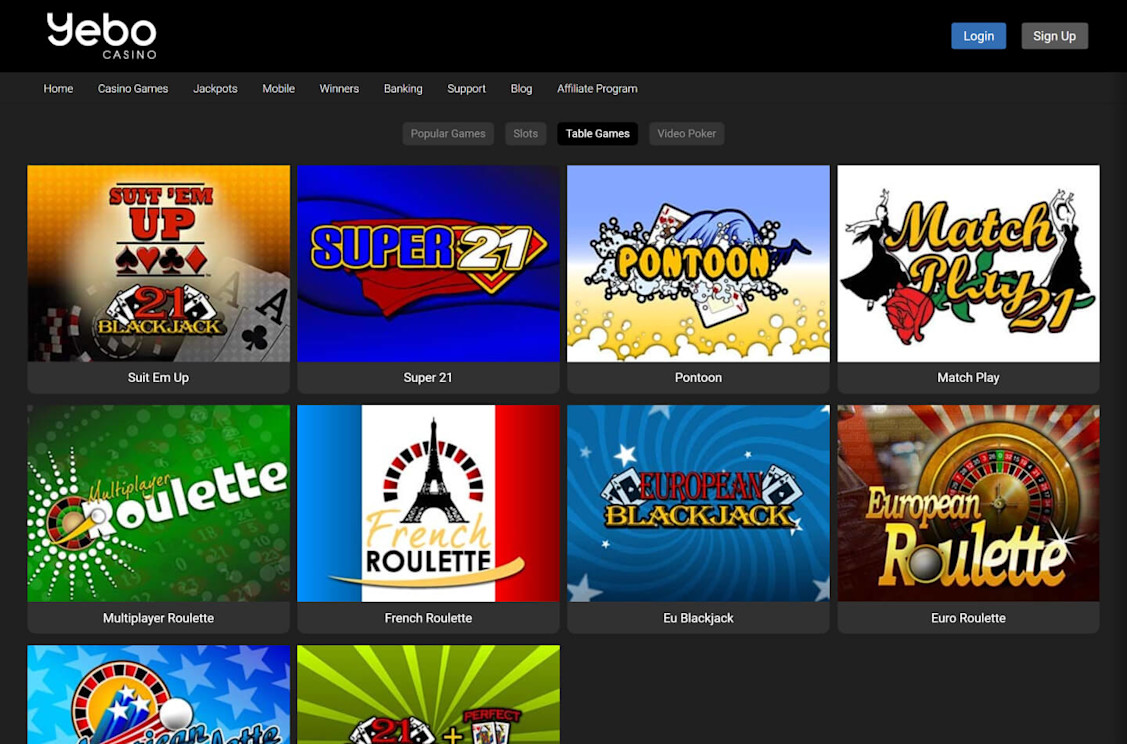Go to the Support page

click(x=466, y=88)
